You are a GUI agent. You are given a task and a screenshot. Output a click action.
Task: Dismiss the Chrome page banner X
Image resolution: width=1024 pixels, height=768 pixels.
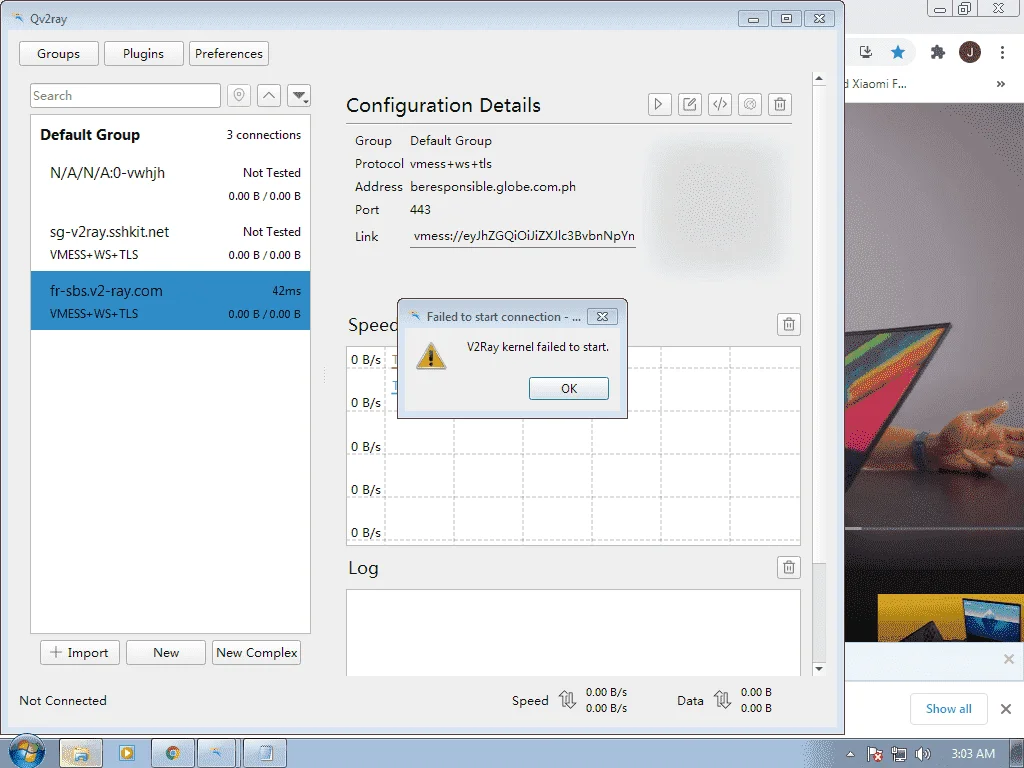click(x=1009, y=660)
